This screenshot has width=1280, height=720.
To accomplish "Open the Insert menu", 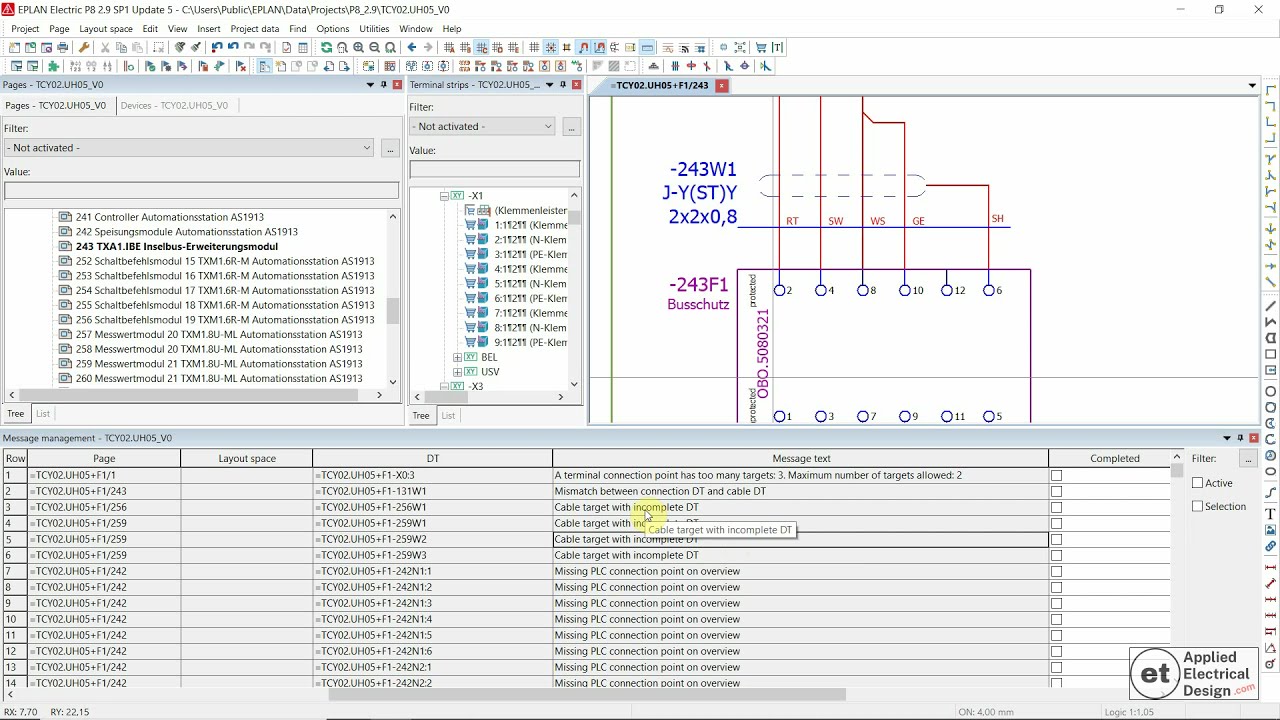I will point(209,29).
